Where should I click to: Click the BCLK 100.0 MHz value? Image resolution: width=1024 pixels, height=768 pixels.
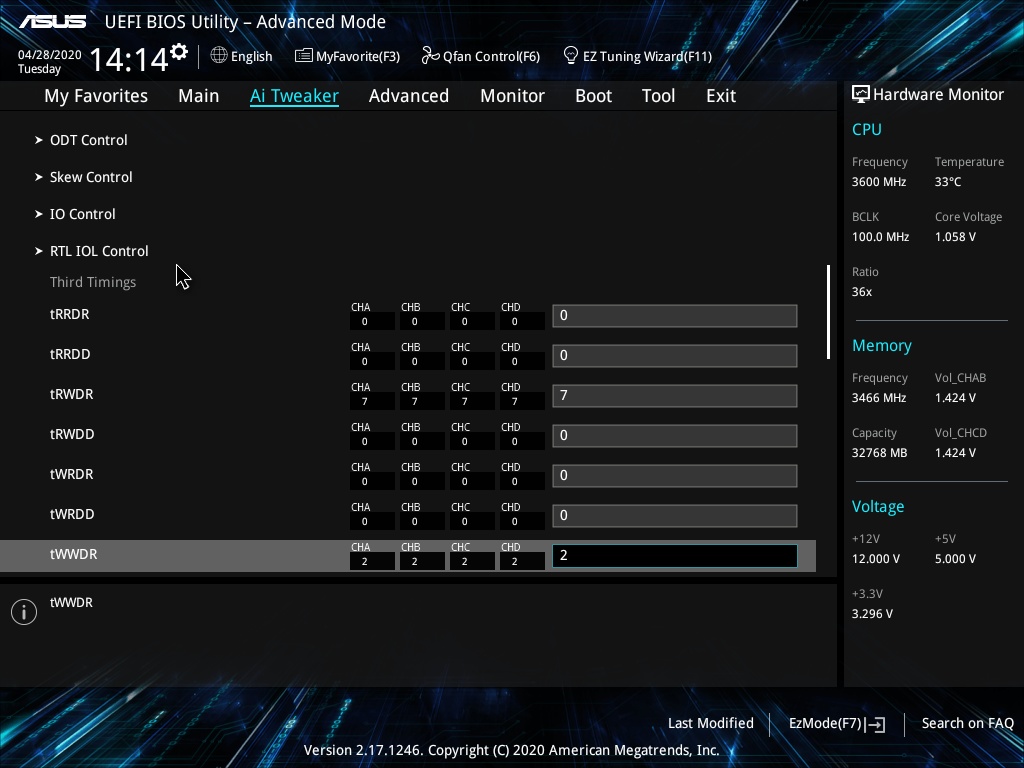[880, 237]
